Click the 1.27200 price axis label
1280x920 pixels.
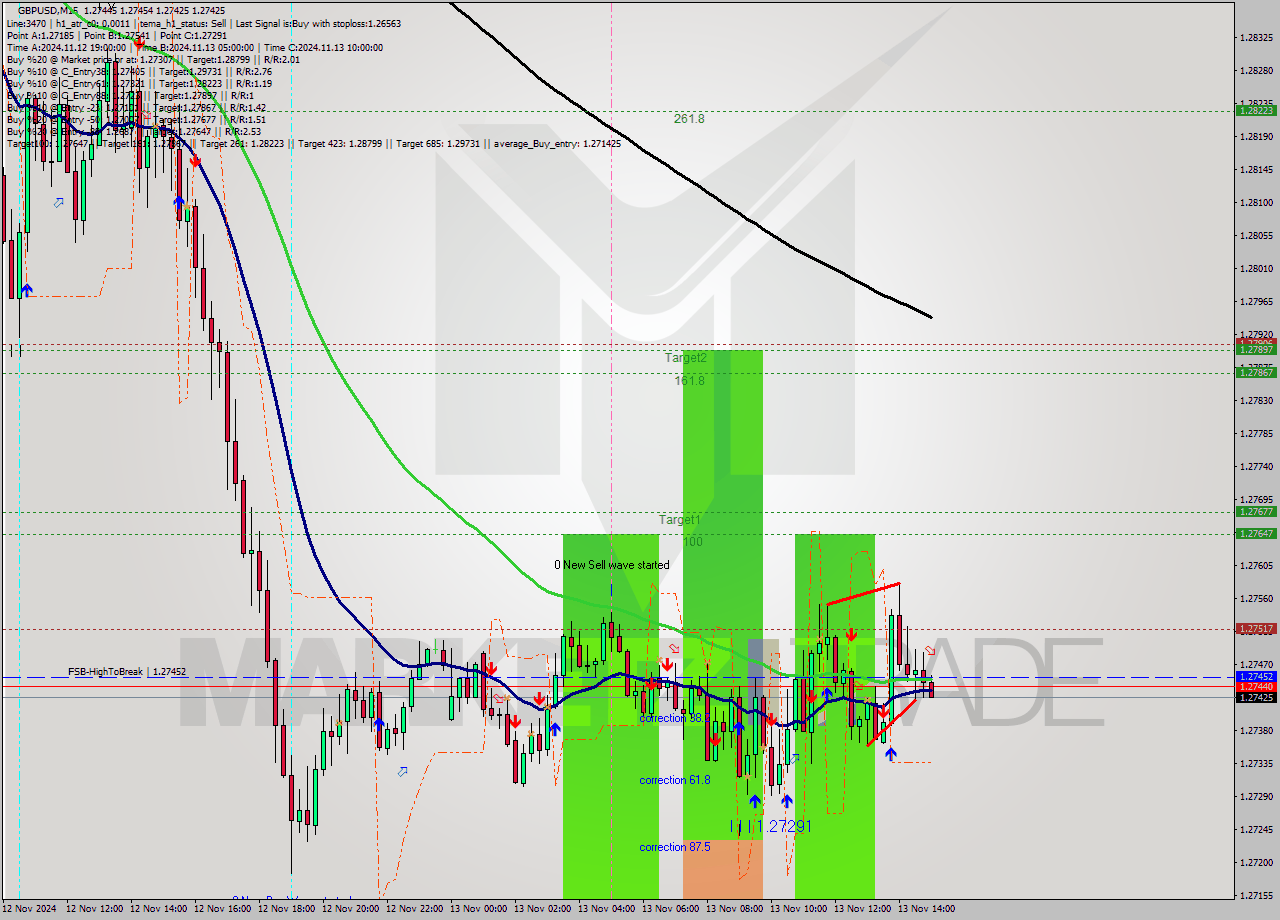tap(1256, 862)
